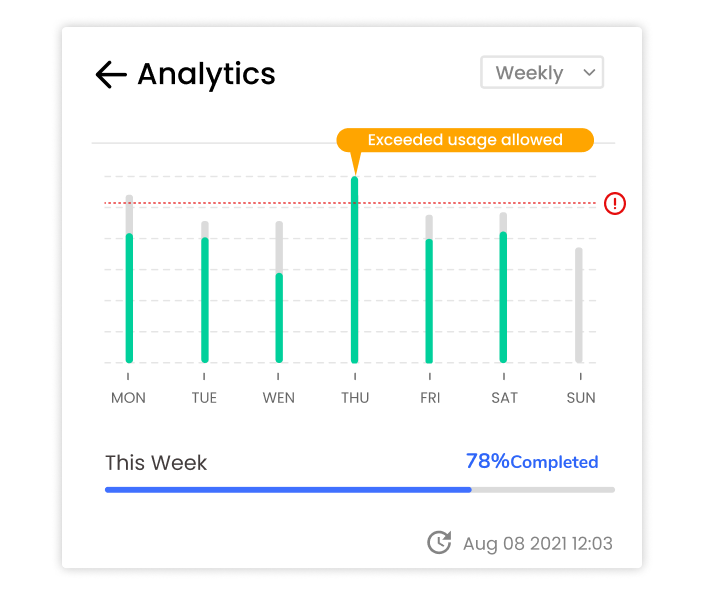
Task: Click the red dotted usage limit line
Action: click(350, 203)
